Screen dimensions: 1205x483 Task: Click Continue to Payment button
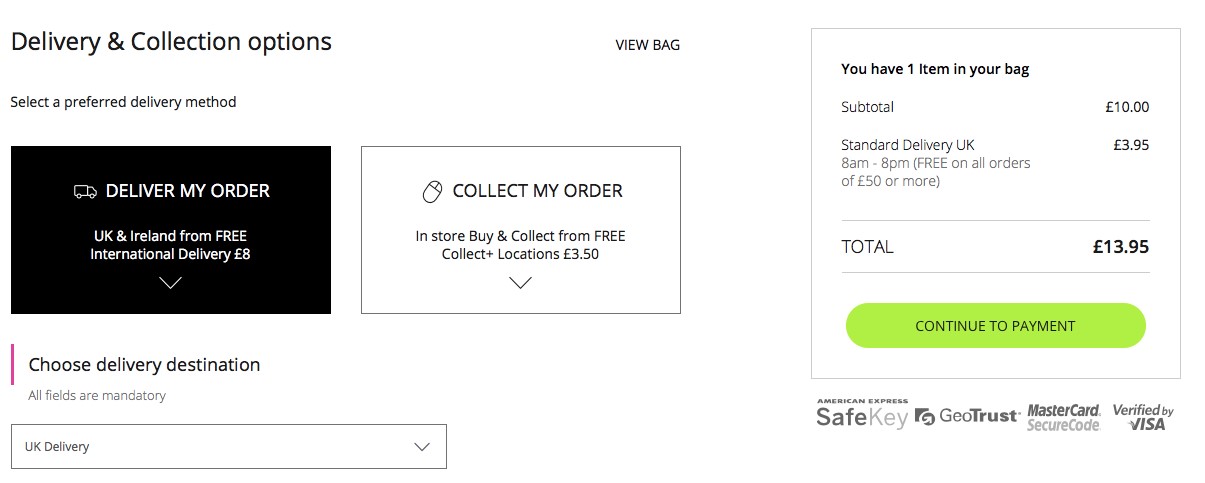(995, 326)
